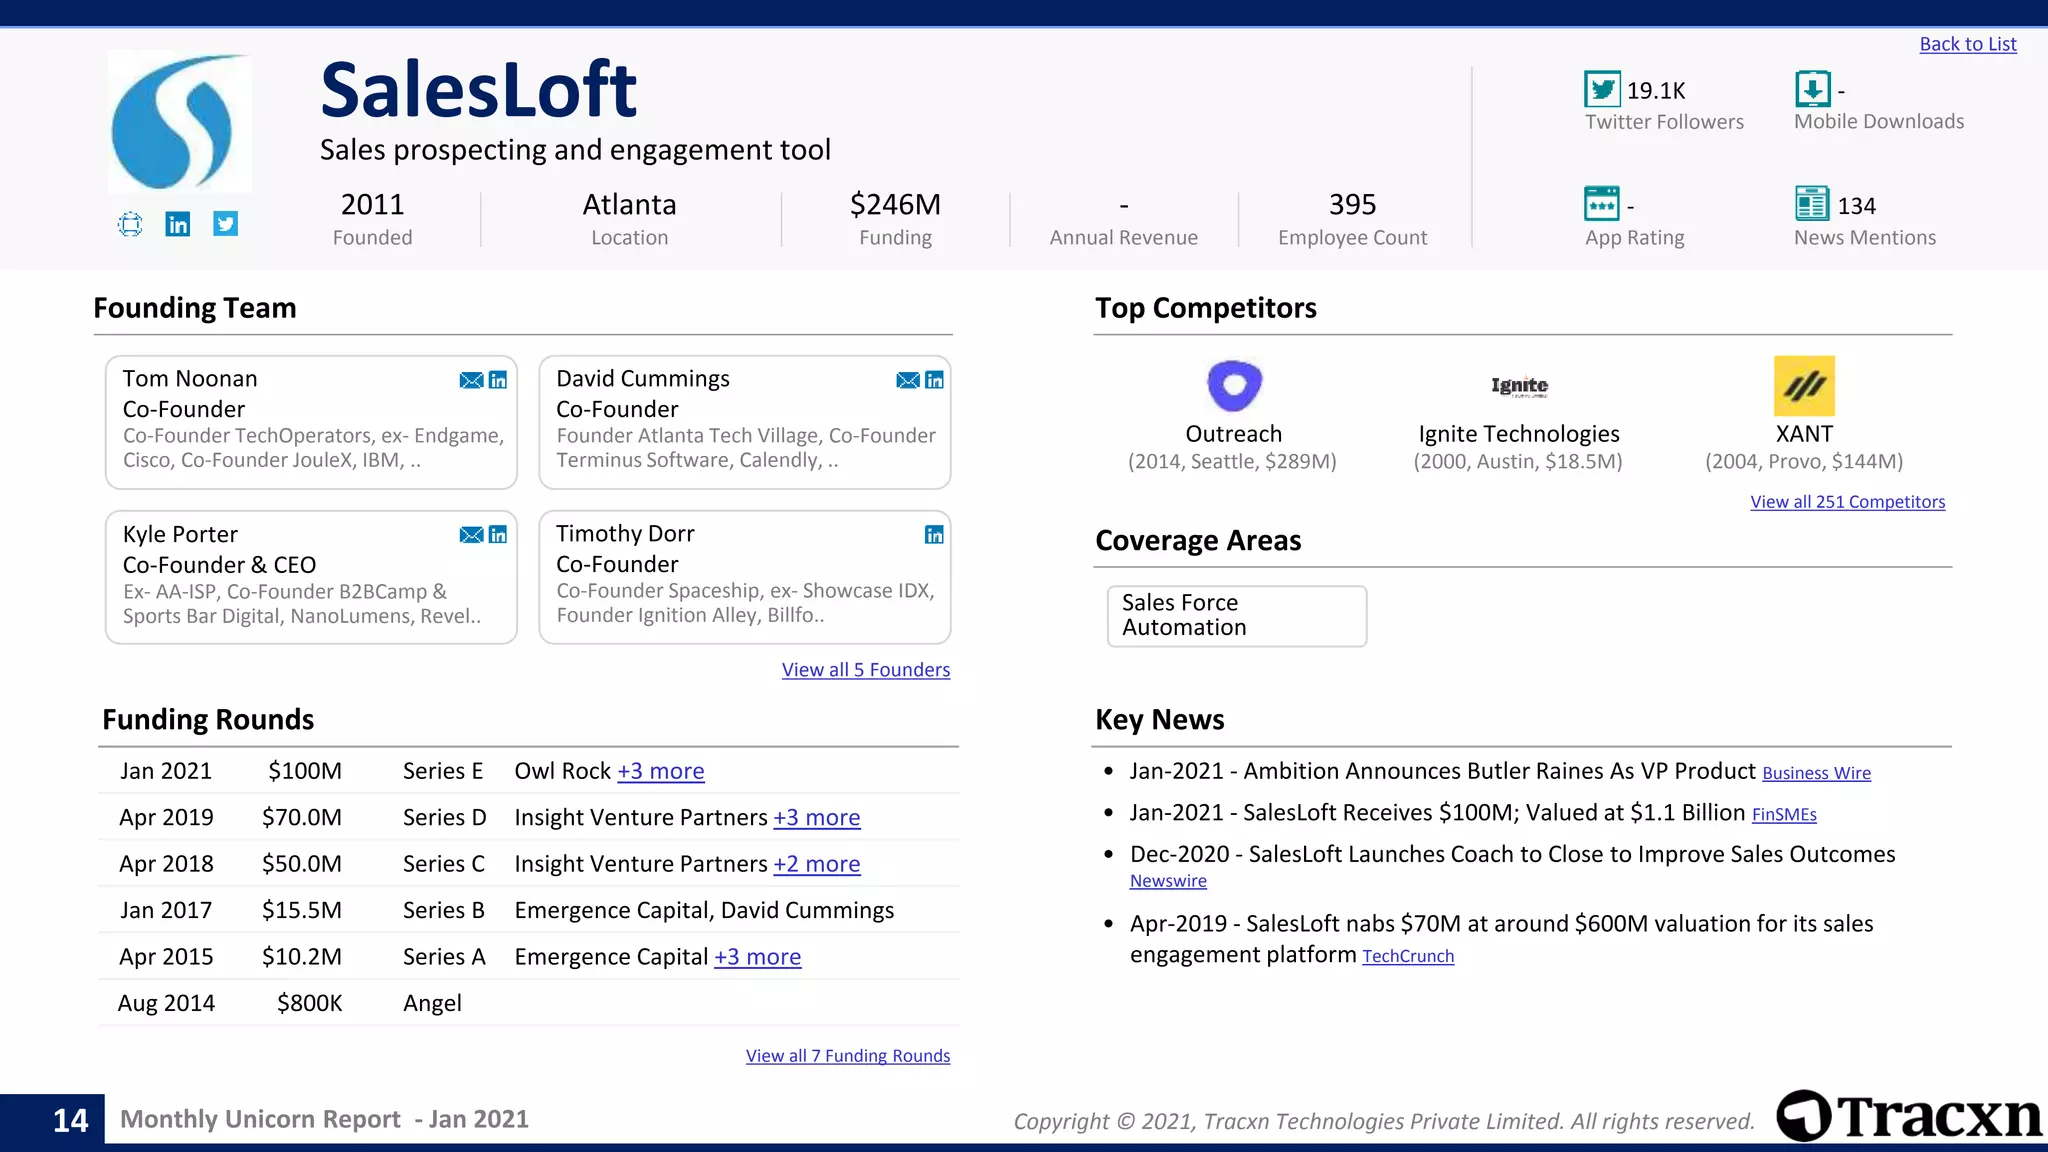Viewport: 2048px width, 1152px height.
Task: Click the Tracxn logo in footer
Action: pyautogui.click(x=1908, y=1116)
